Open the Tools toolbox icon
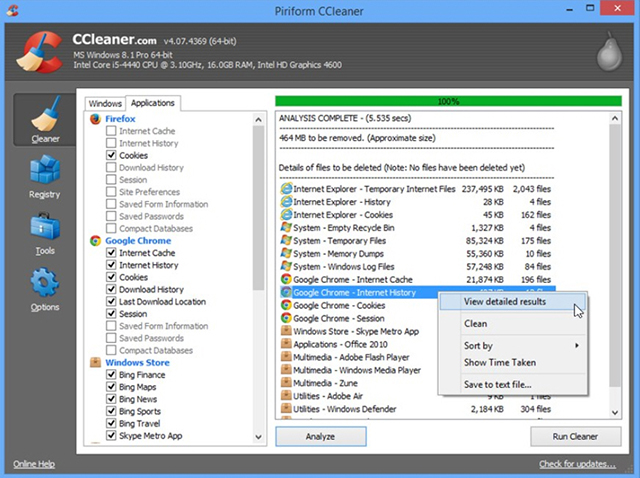This screenshot has height=478, width=640. pos(45,226)
